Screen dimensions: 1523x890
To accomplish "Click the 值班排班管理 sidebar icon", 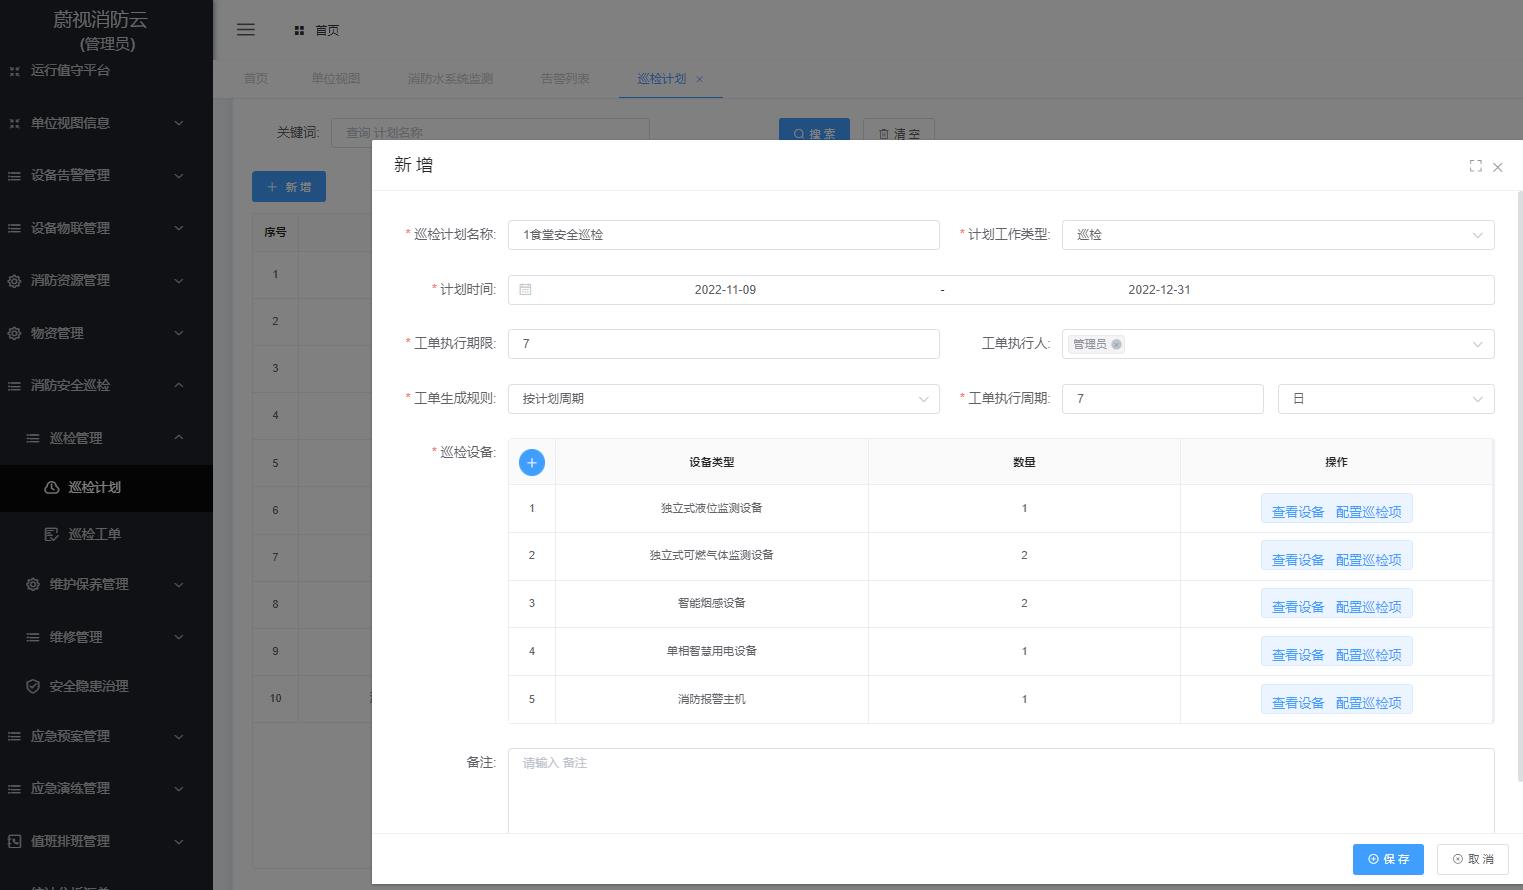I will 14,842.
